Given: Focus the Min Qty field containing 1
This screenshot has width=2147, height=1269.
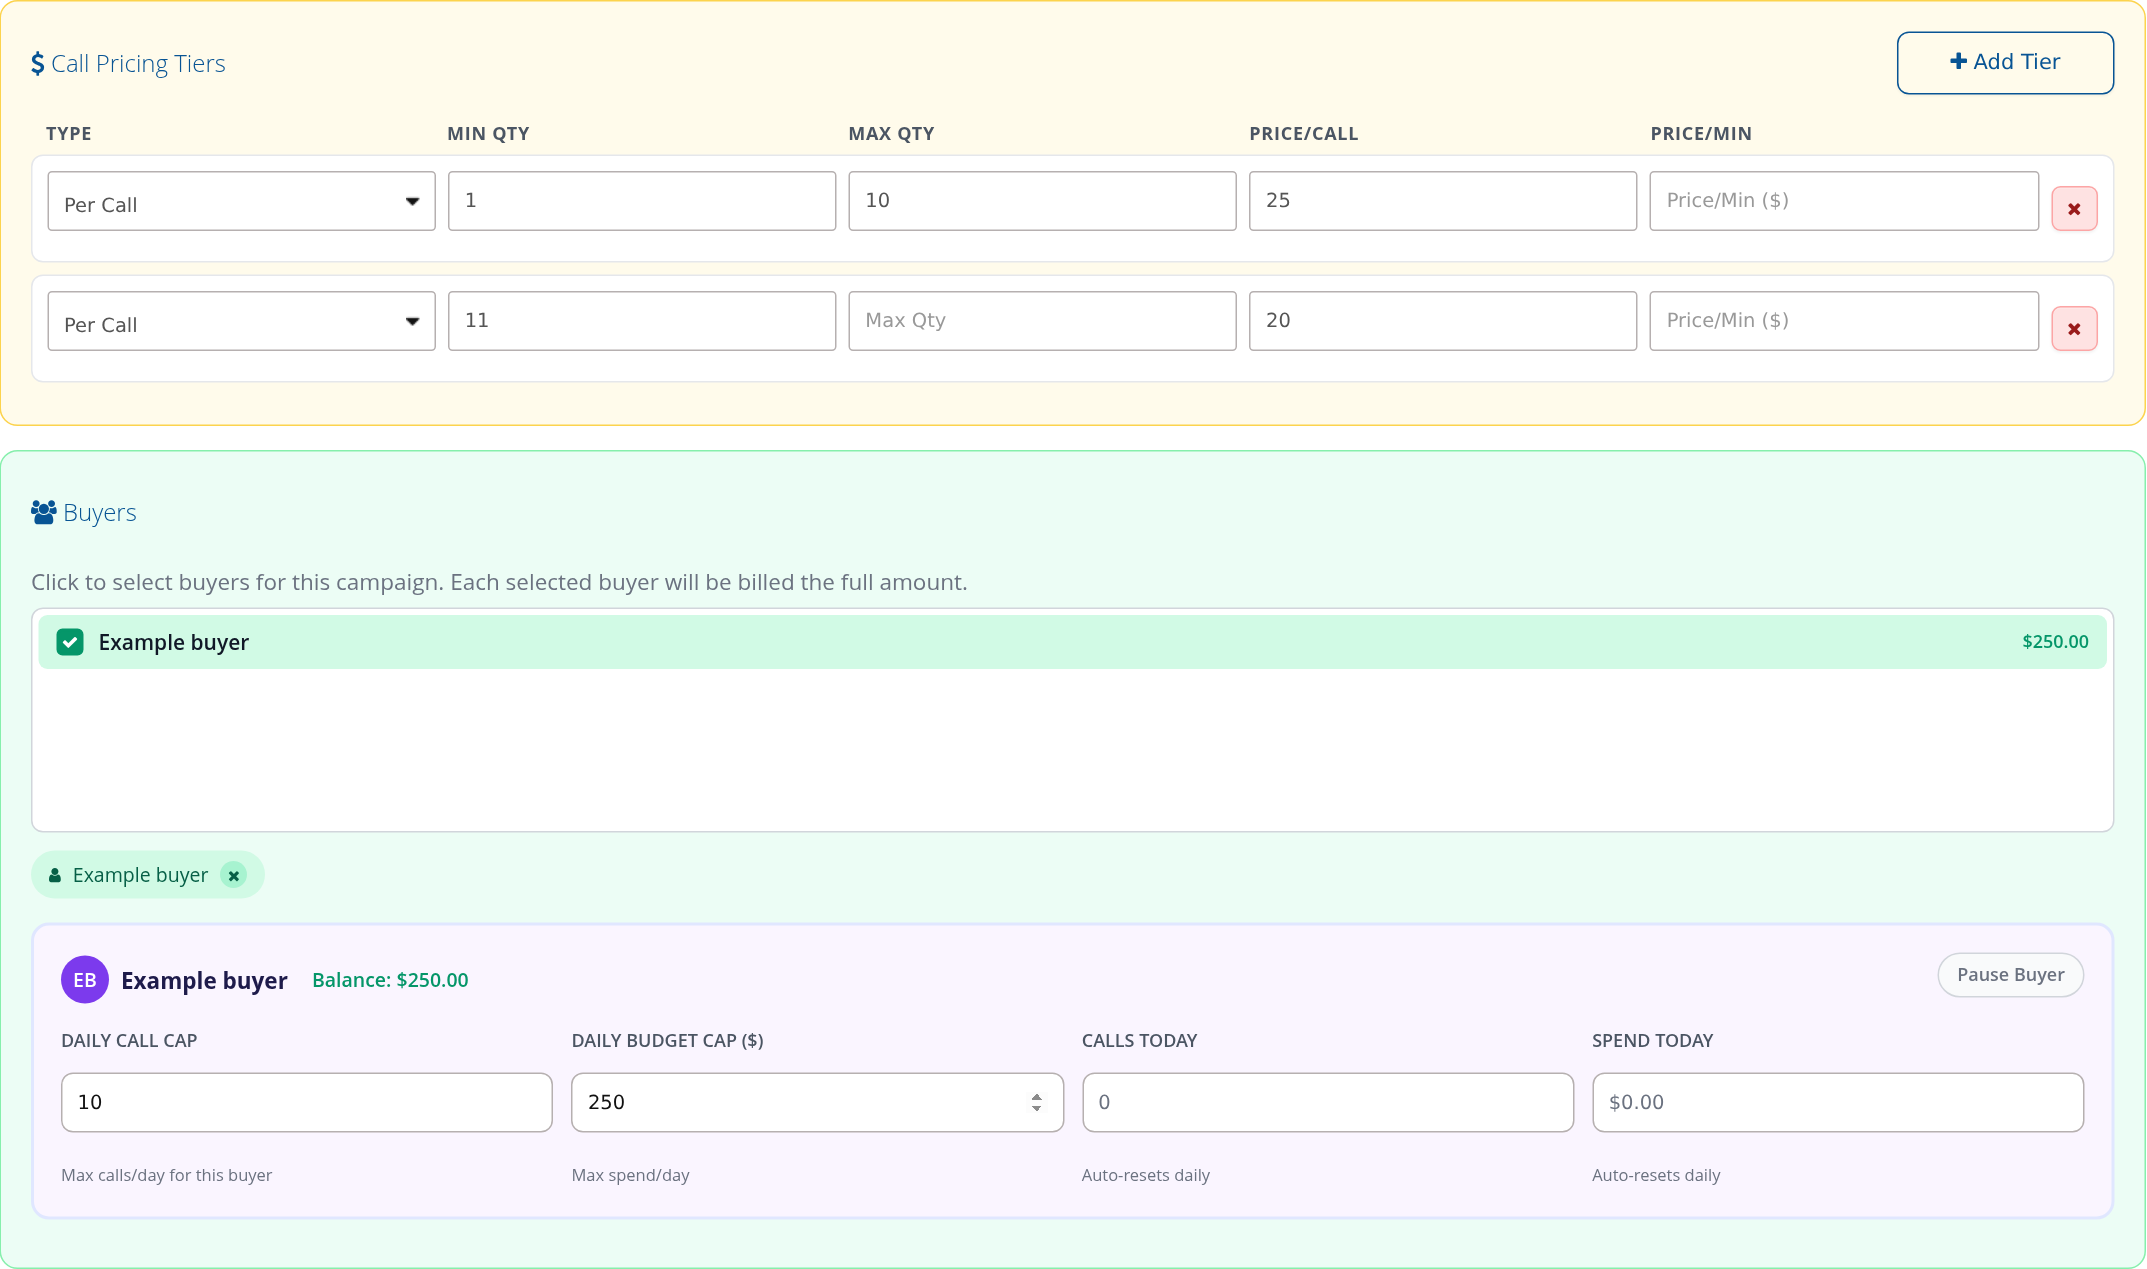Looking at the screenshot, I should click(642, 201).
